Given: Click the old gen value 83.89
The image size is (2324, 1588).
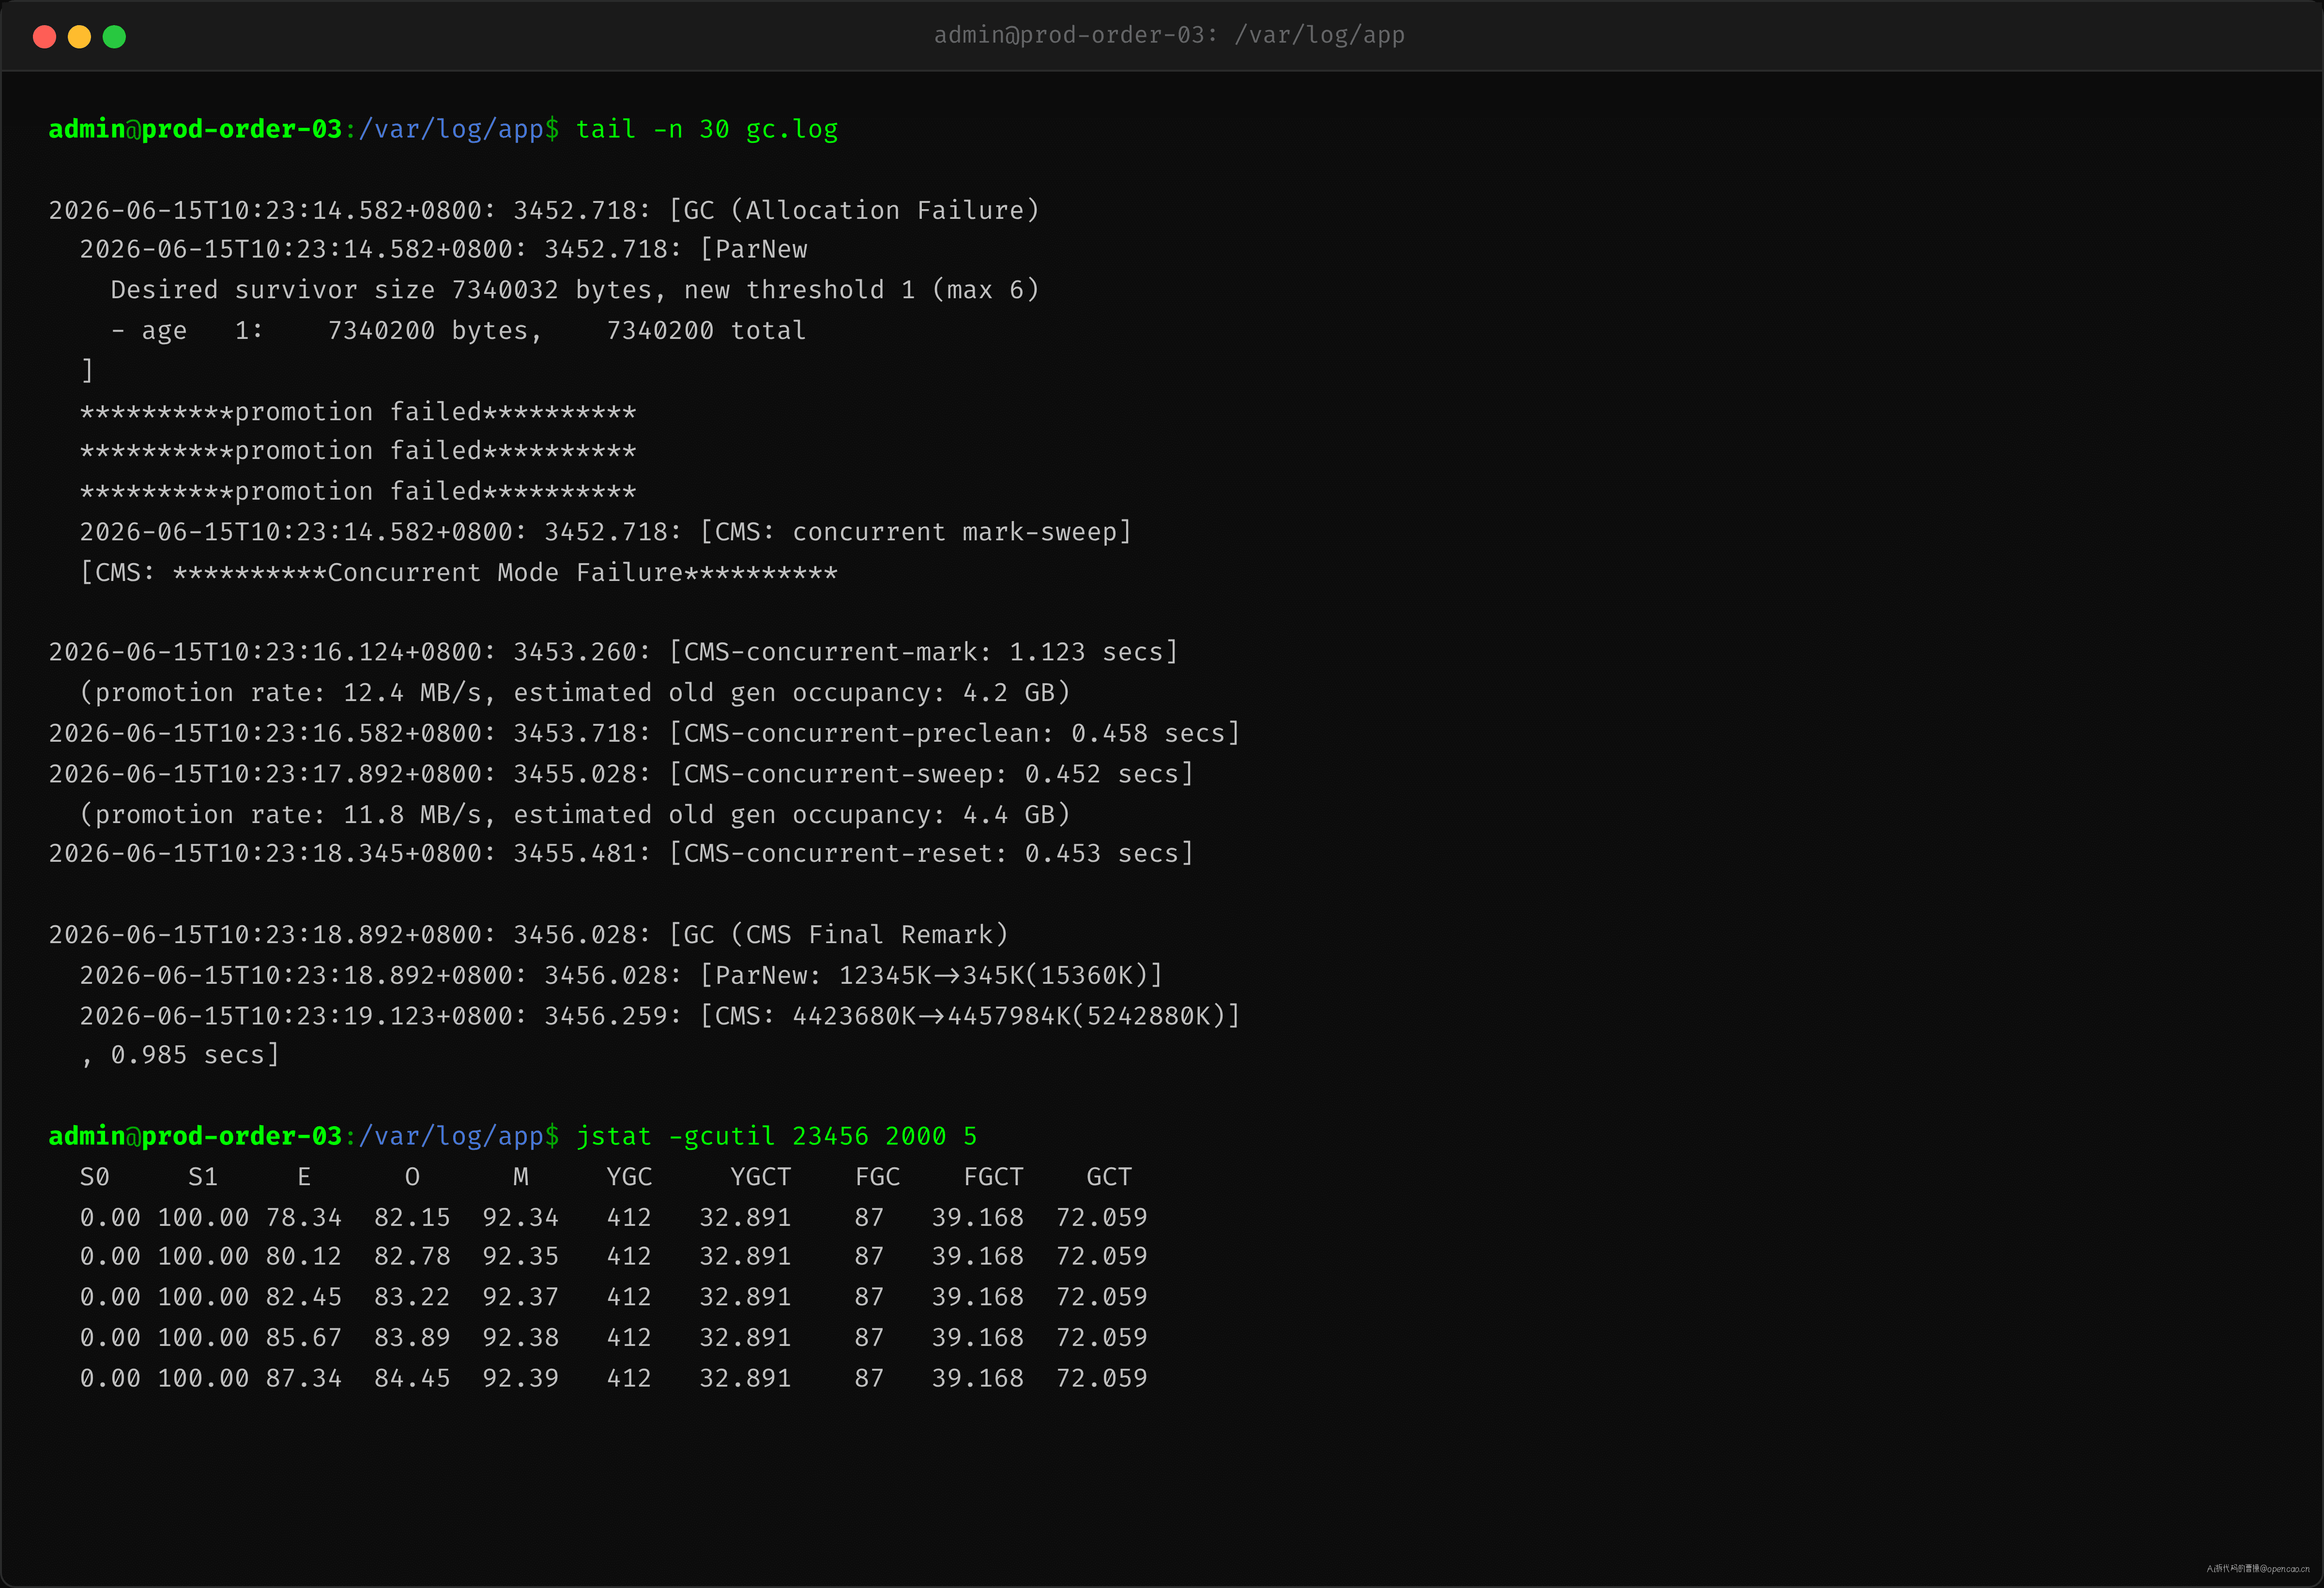Looking at the screenshot, I should coord(412,1338).
